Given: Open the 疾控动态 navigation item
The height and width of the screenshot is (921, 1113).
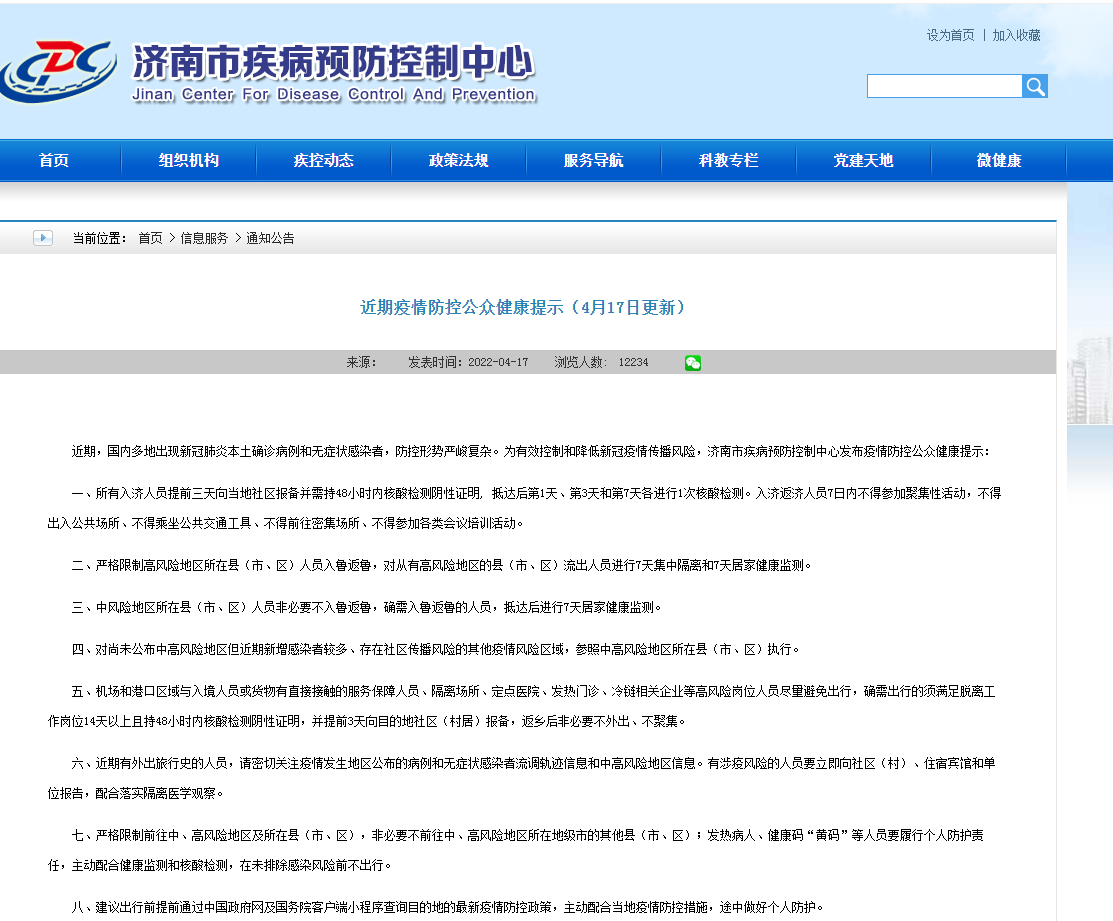Looking at the screenshot, I should (x=324, y=160).
